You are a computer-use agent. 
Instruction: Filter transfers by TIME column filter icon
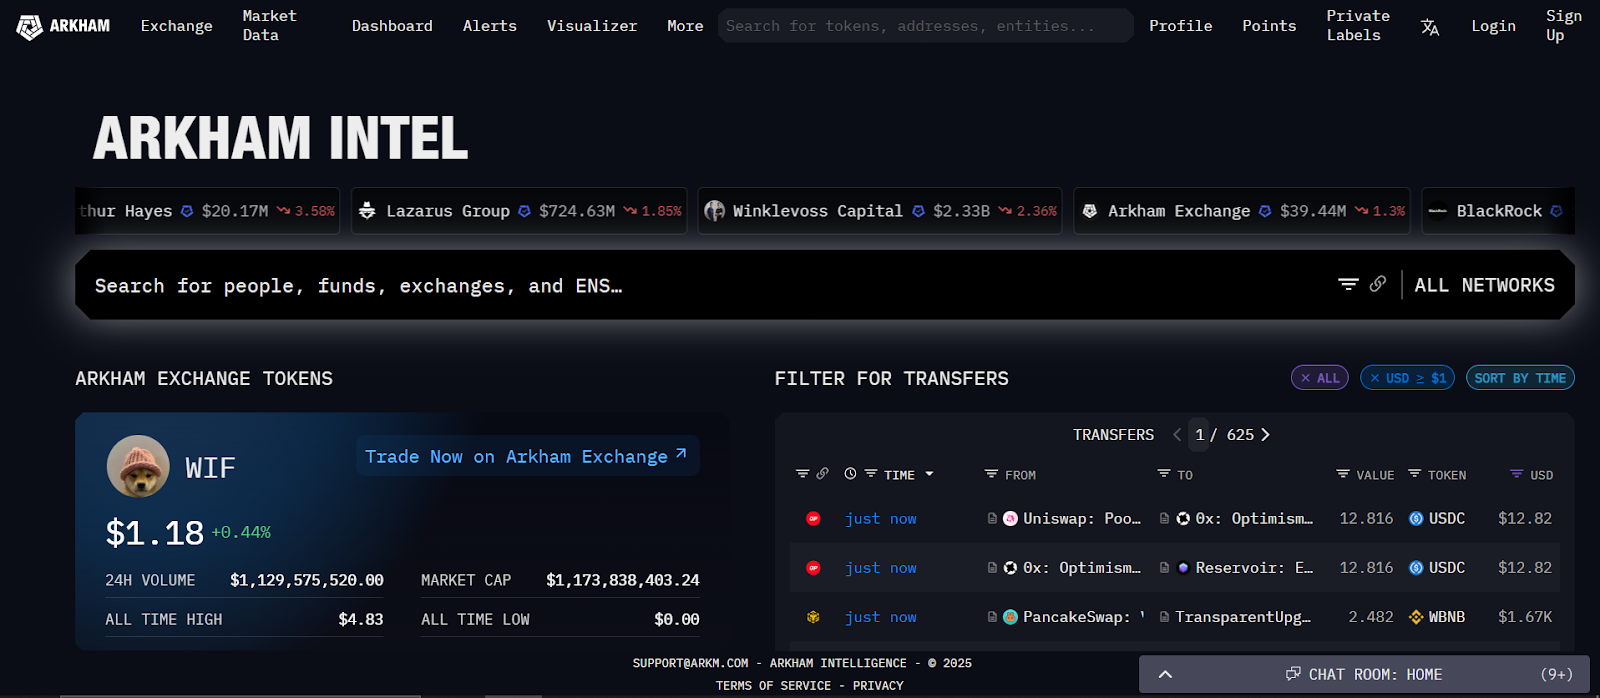click(871, 474)
